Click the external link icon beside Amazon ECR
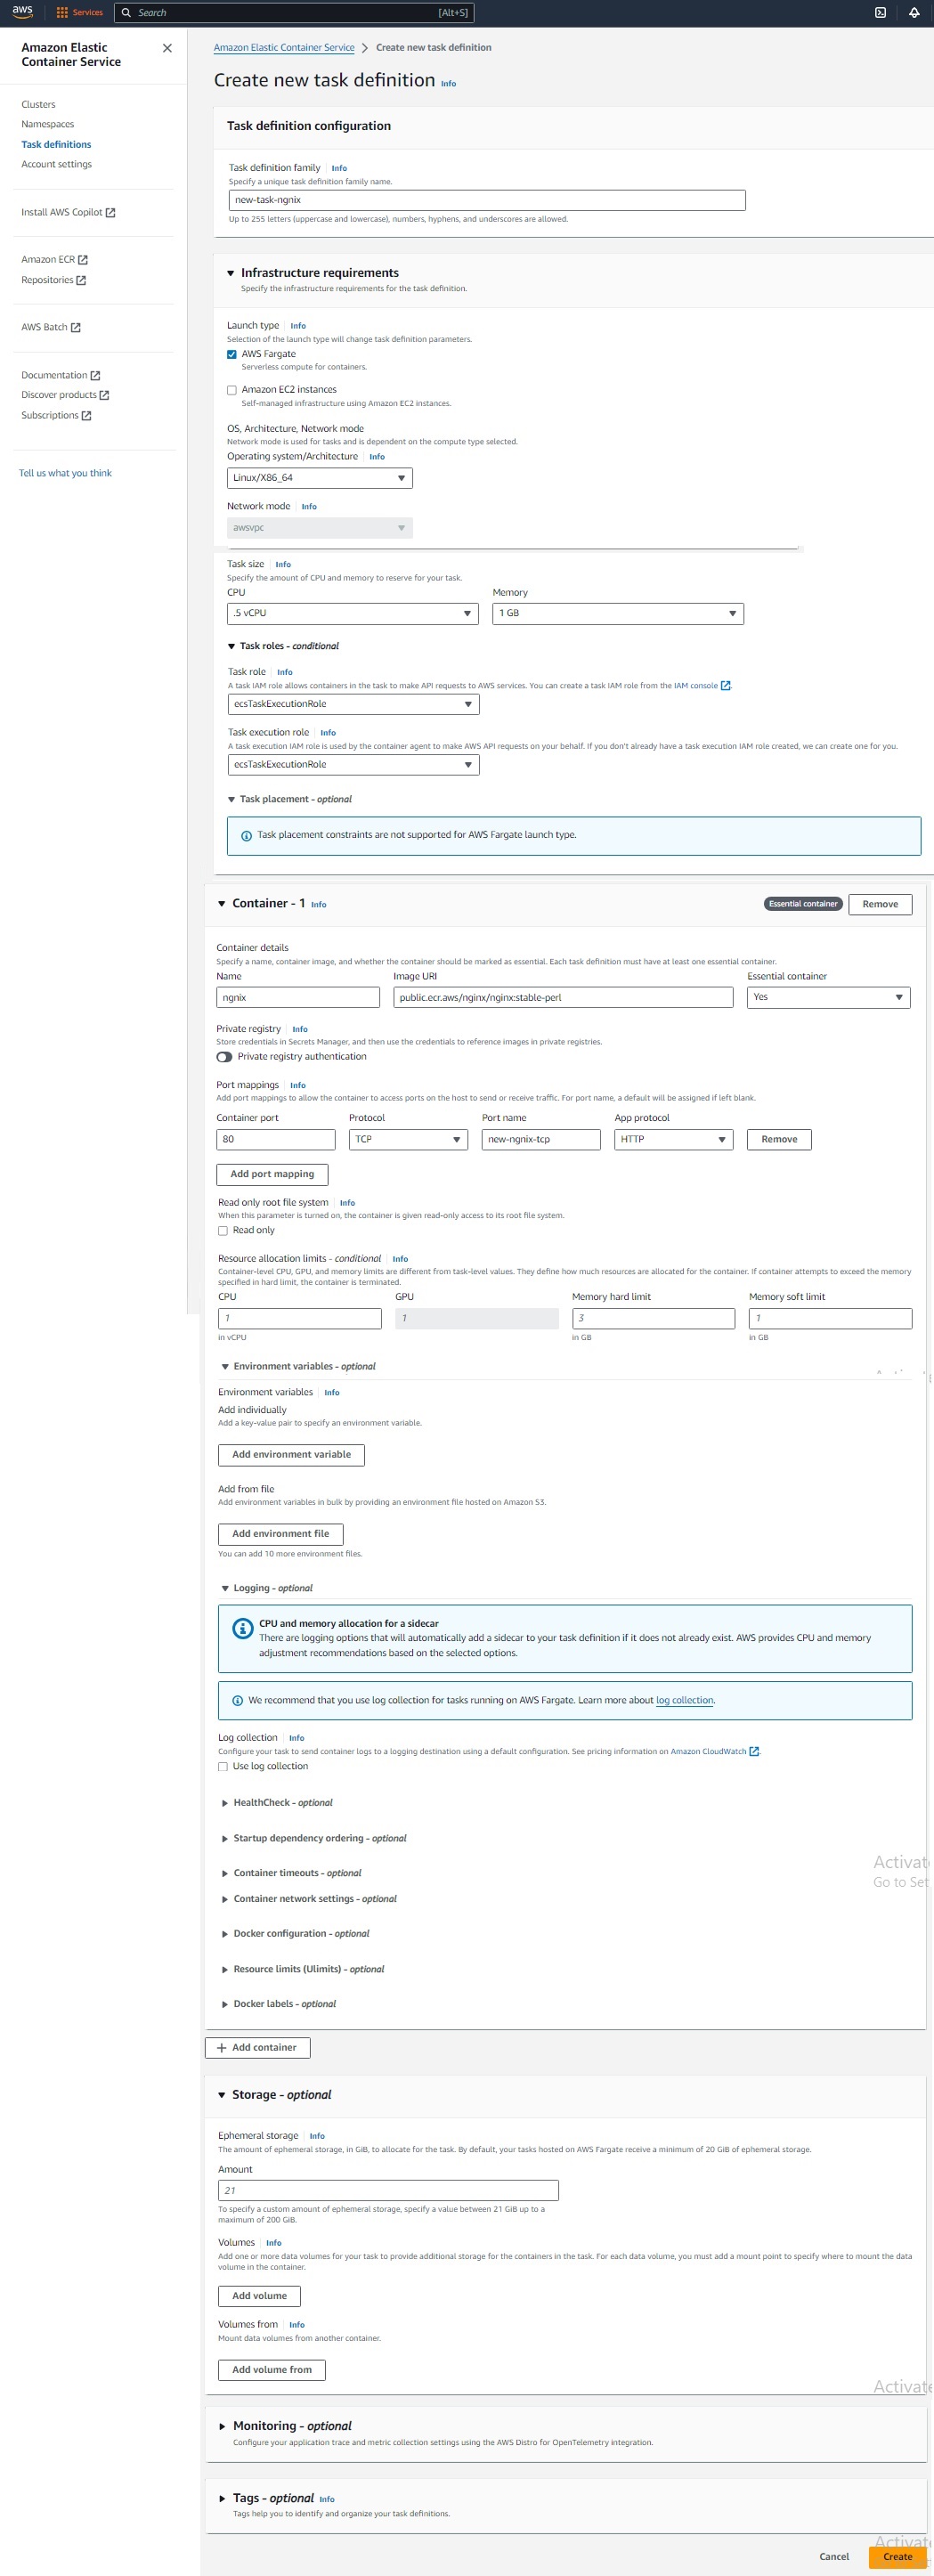 point(83,260)
